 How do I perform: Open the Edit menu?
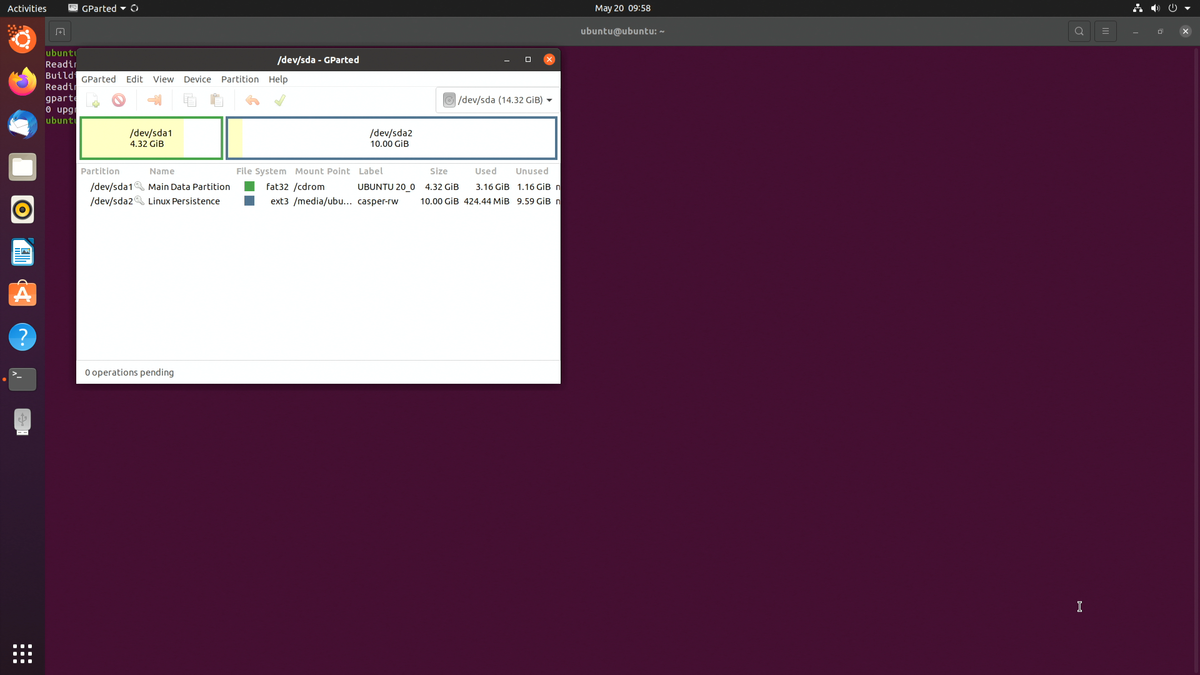[134, 79]
